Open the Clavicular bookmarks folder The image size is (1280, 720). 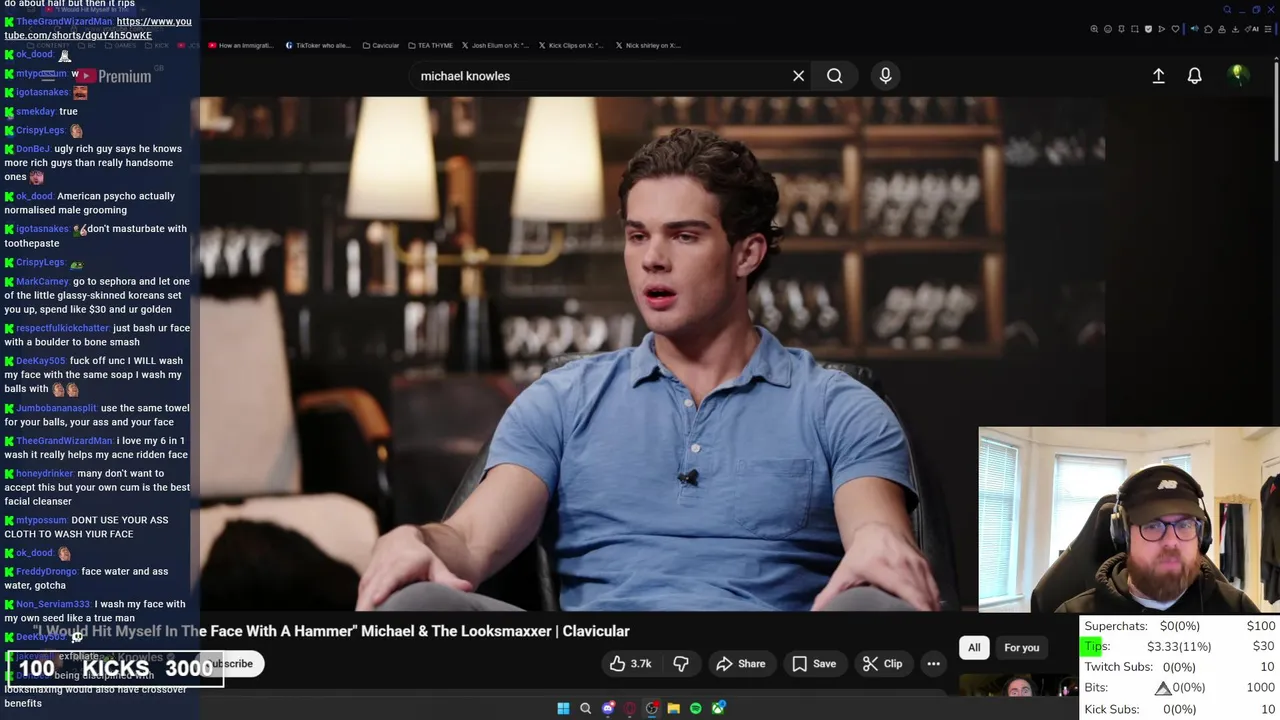point(381,45)
